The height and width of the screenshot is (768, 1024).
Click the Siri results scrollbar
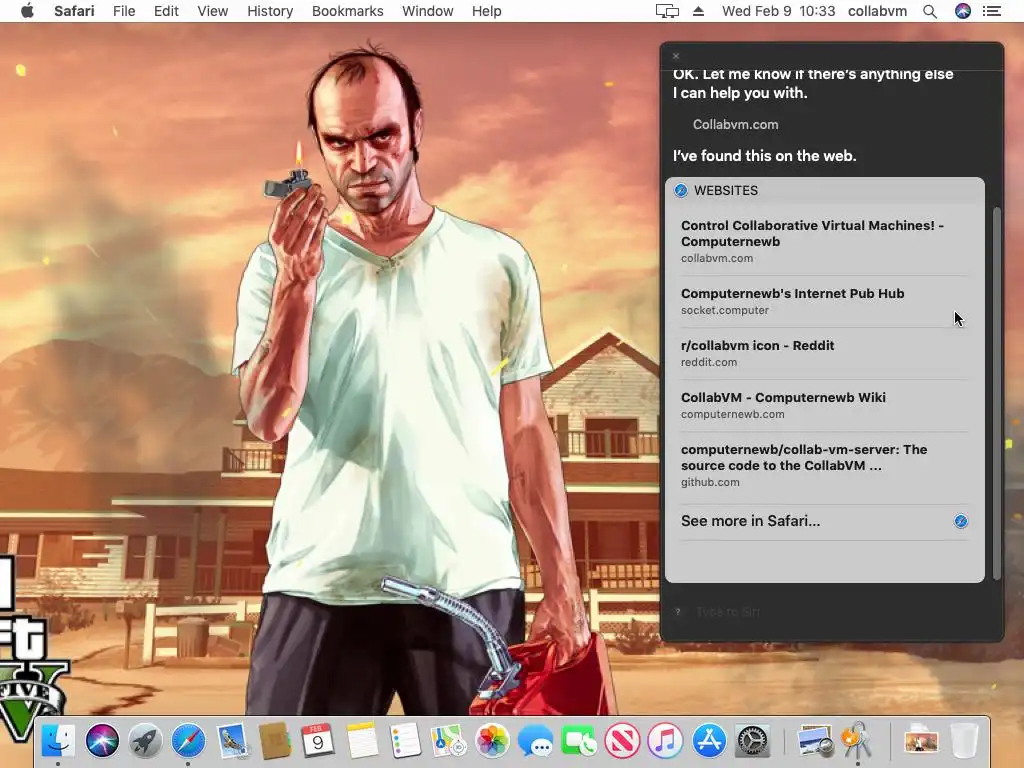click(x=996, y=393)
